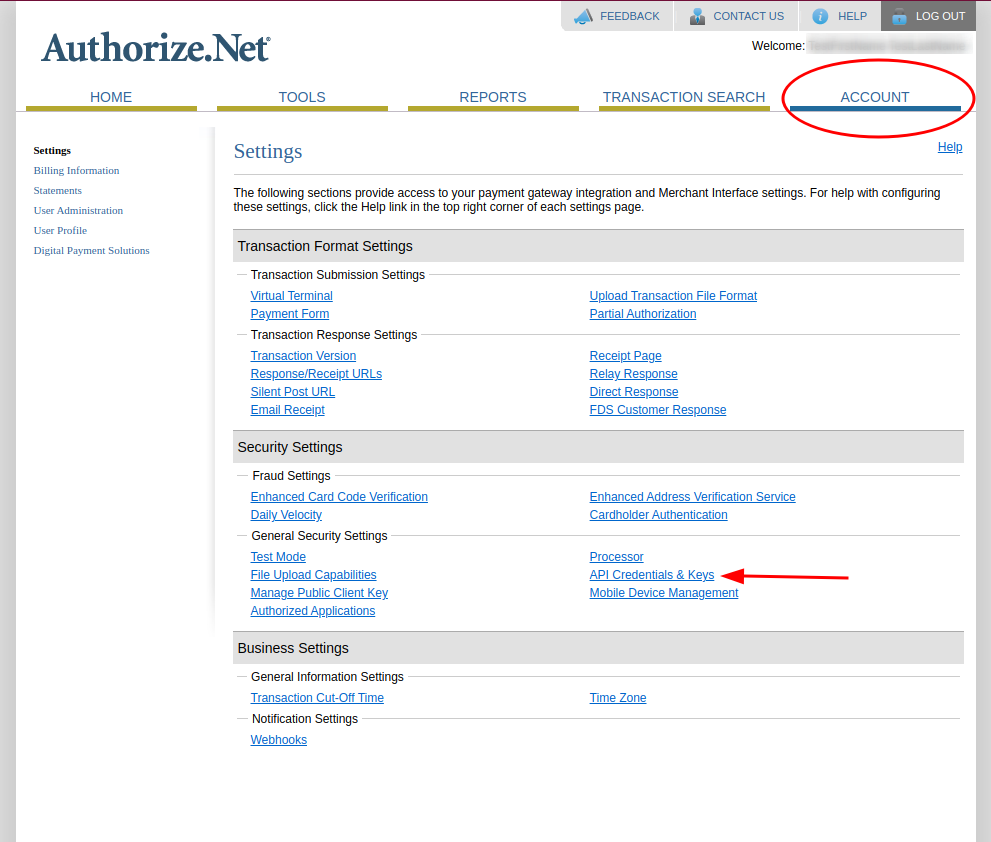
Task: Click the General Information Settings label
Action: 327,677
